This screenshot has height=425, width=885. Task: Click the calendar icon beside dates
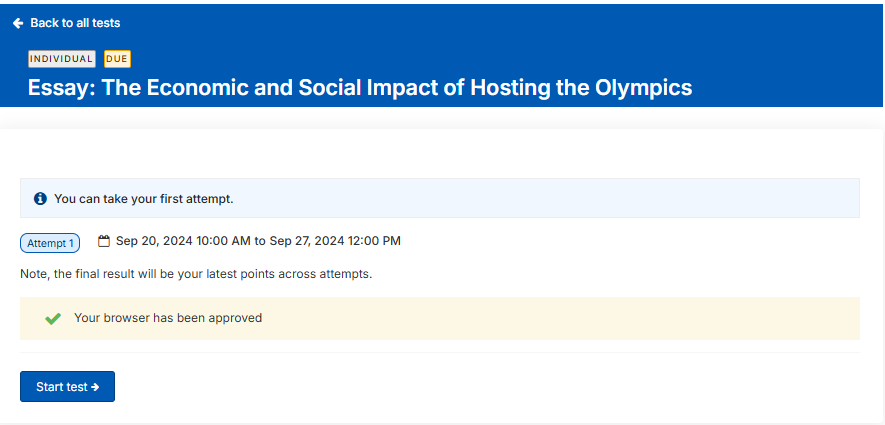[x=104, y=241]
